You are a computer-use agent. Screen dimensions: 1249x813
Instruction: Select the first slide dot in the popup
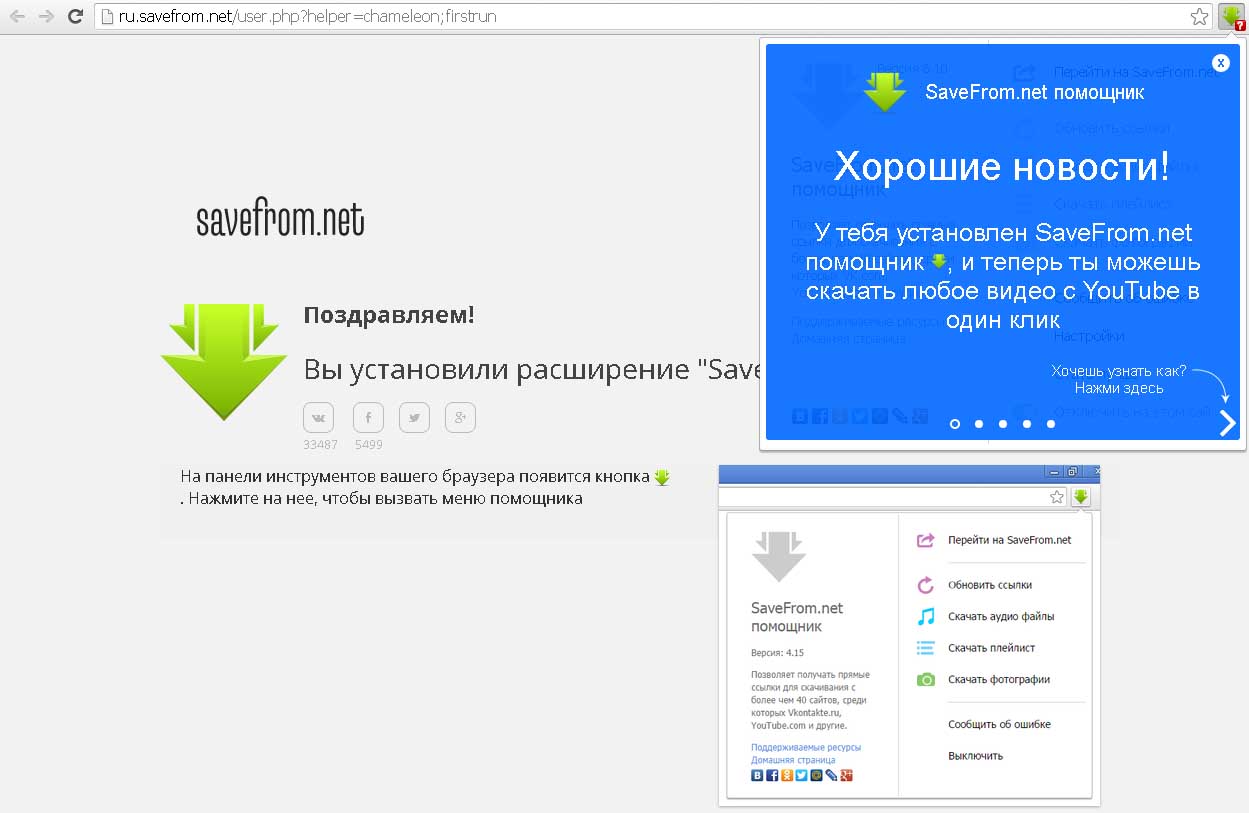click(955, 424)
